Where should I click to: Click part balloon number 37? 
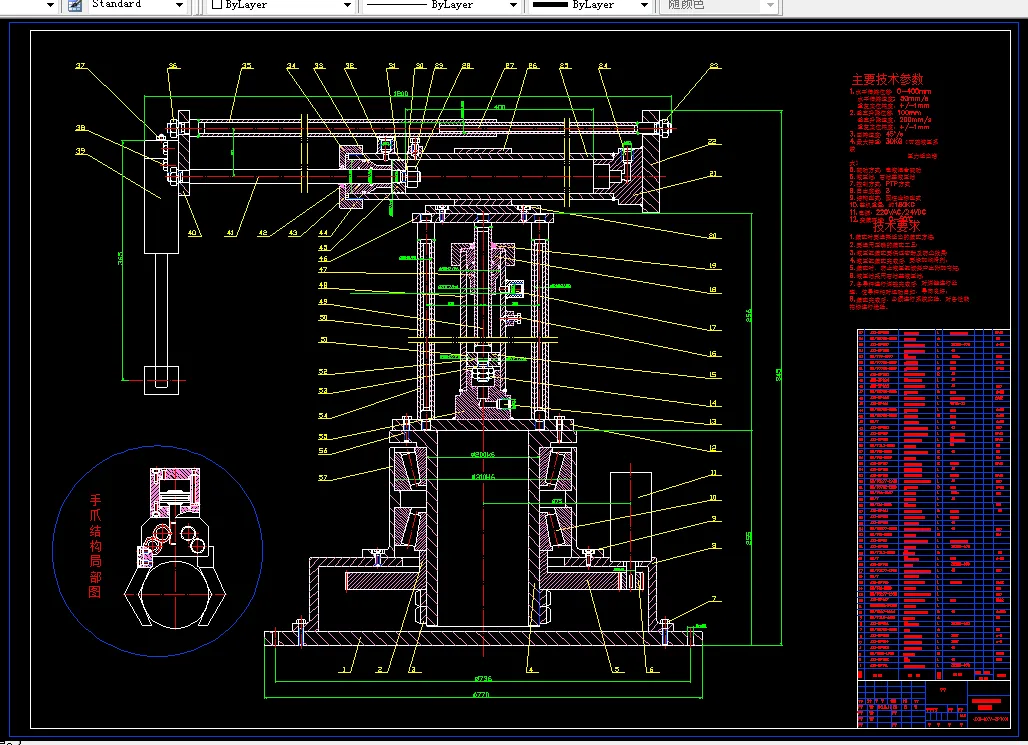(x=80, y=66)
